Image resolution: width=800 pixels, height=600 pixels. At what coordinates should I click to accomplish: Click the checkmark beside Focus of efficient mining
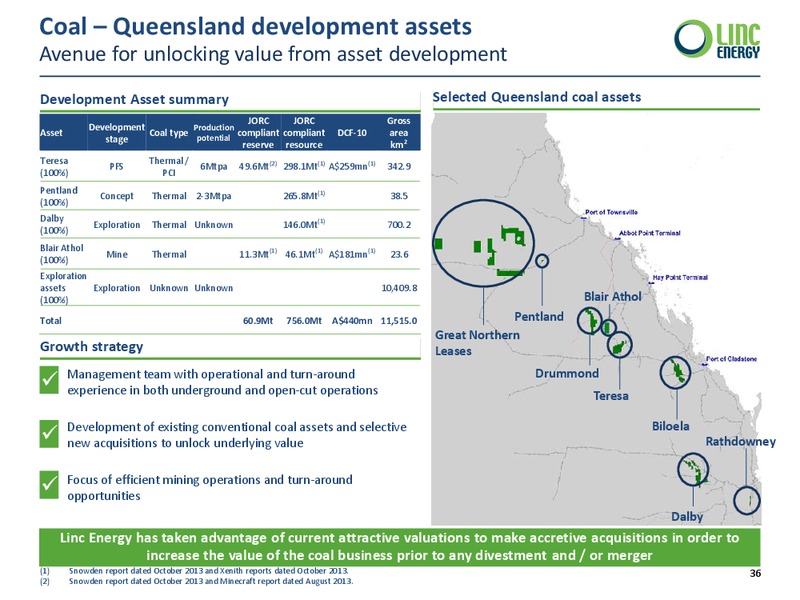[x=49, y=484]
